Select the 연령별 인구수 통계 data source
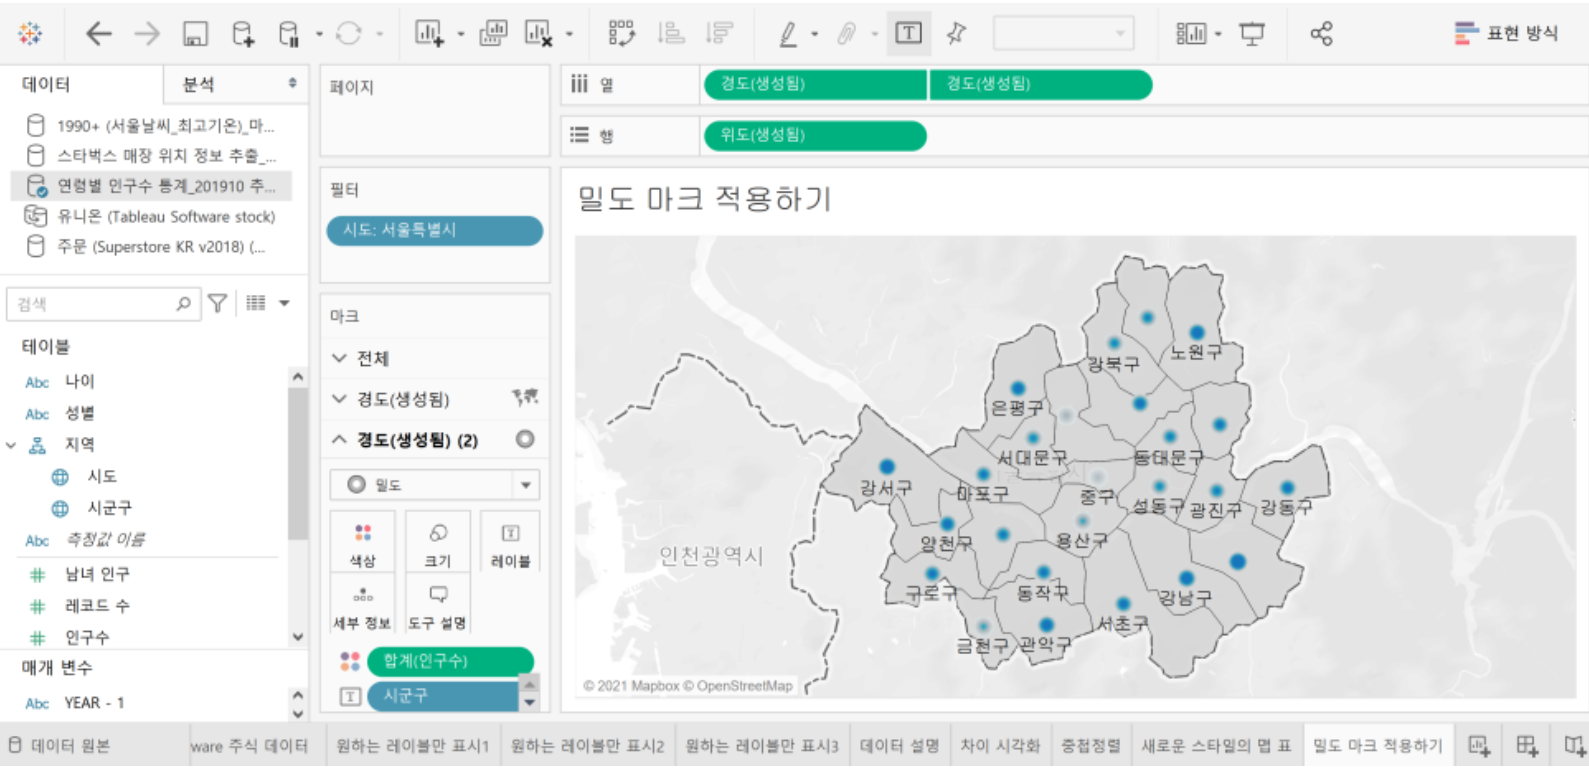This screenshot has height=768, width=1589. (x=151, y=185)
